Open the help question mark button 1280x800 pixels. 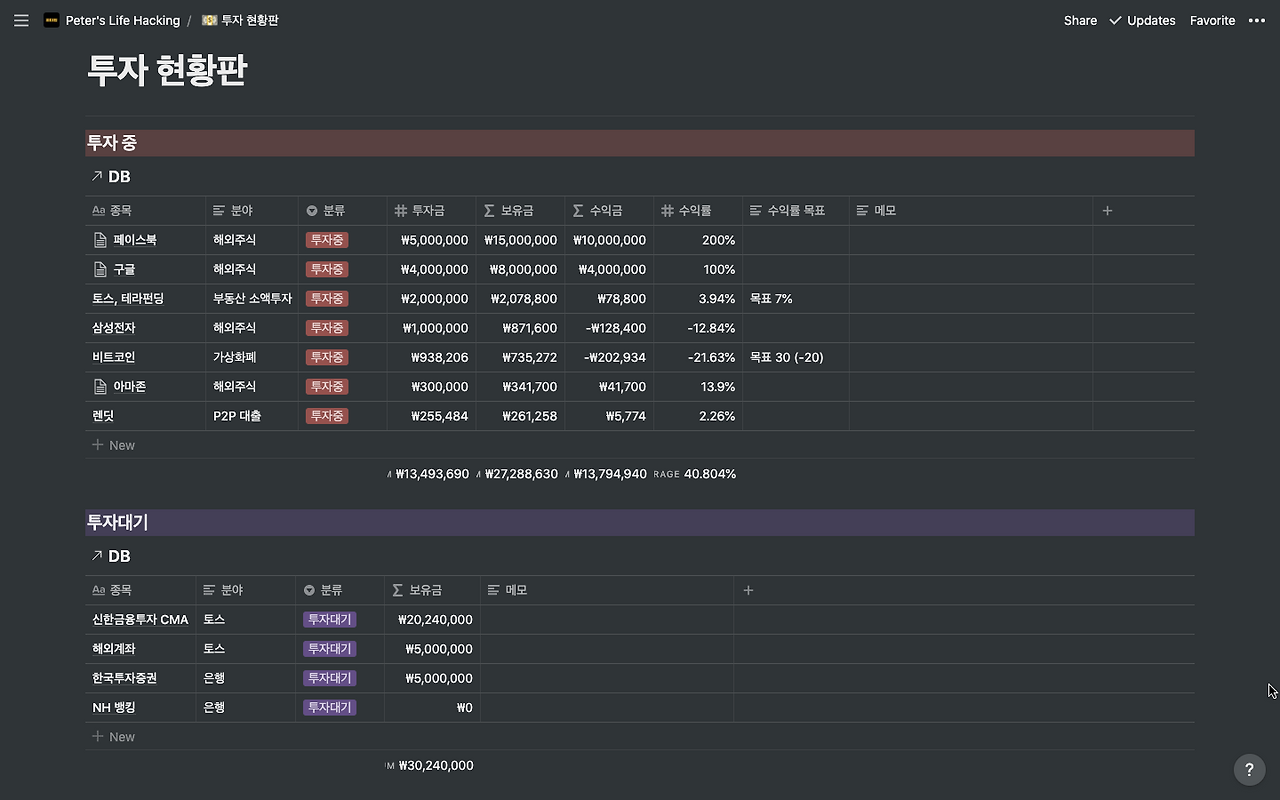click(x=1249, y=770)
